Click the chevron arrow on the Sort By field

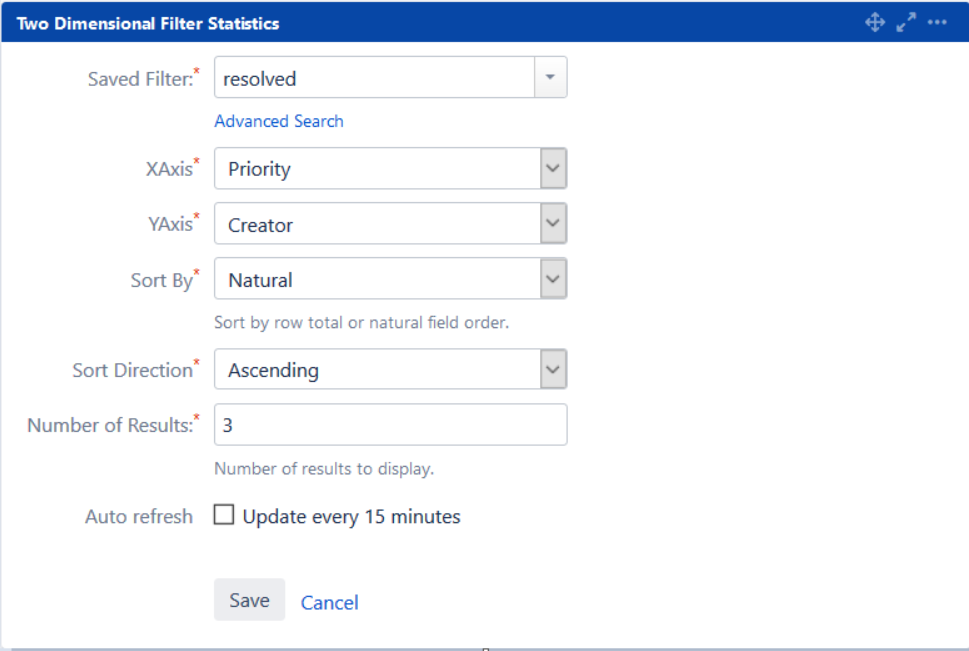pyautogui.click(x=553, y=279)
